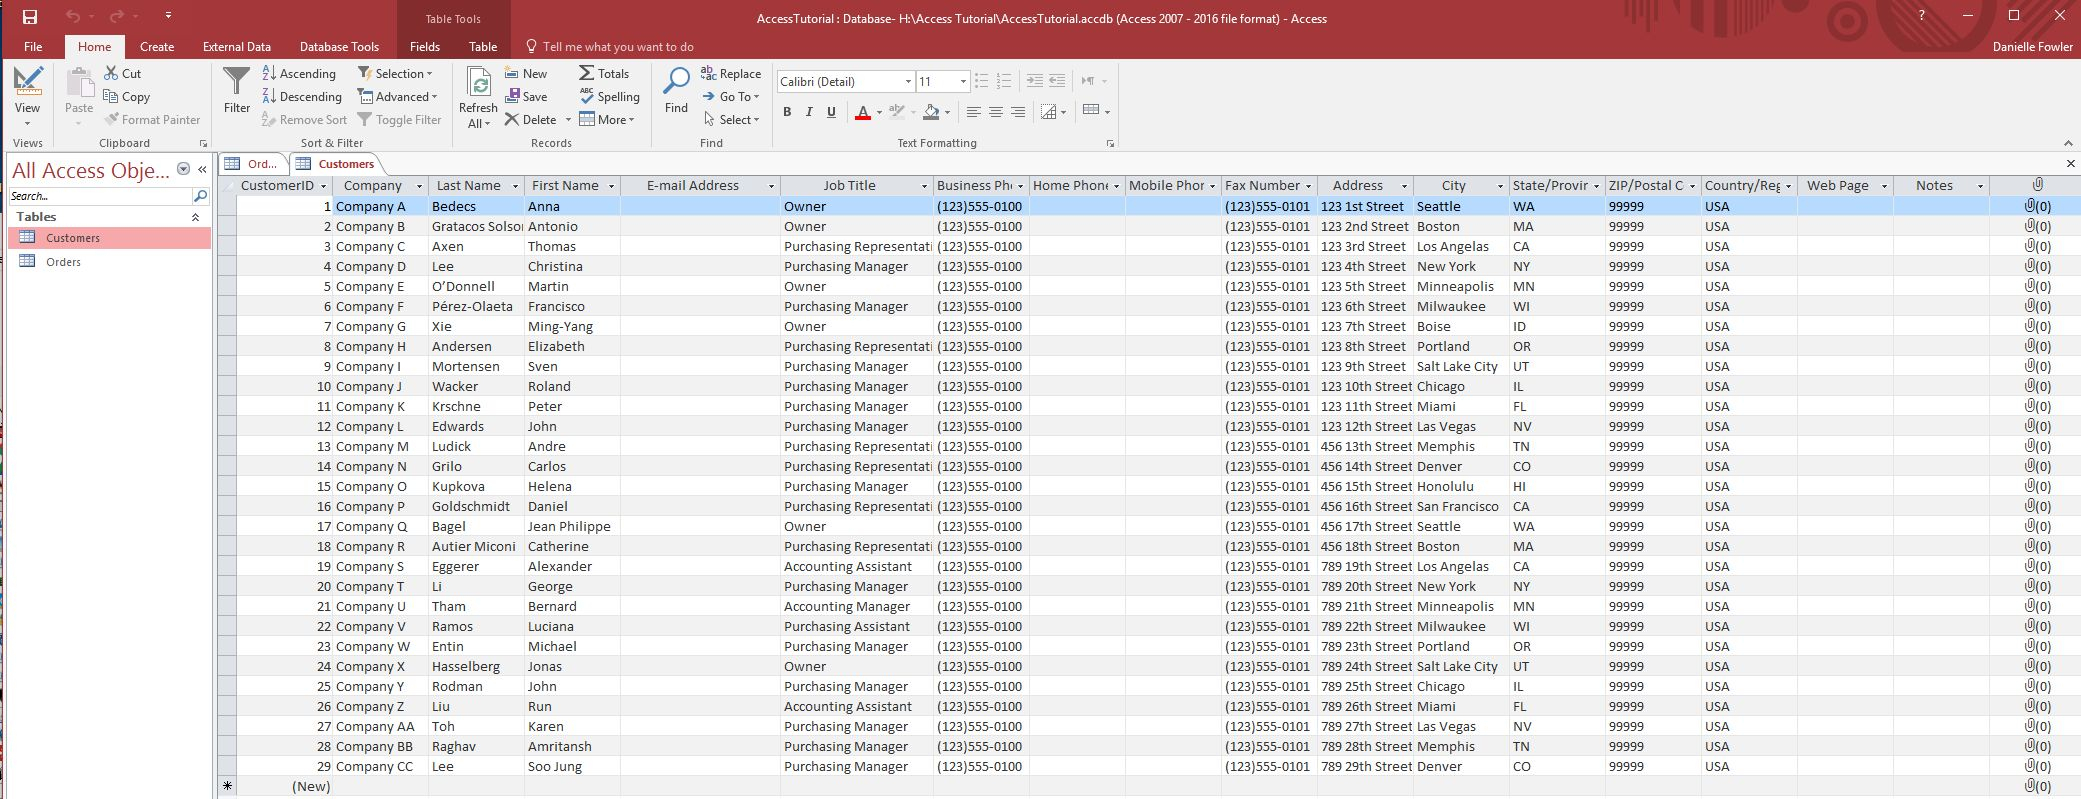The height and width of the screenshot is (799, 2081).
Task: Run the Spelling check
Action: [x=609, y=97]
